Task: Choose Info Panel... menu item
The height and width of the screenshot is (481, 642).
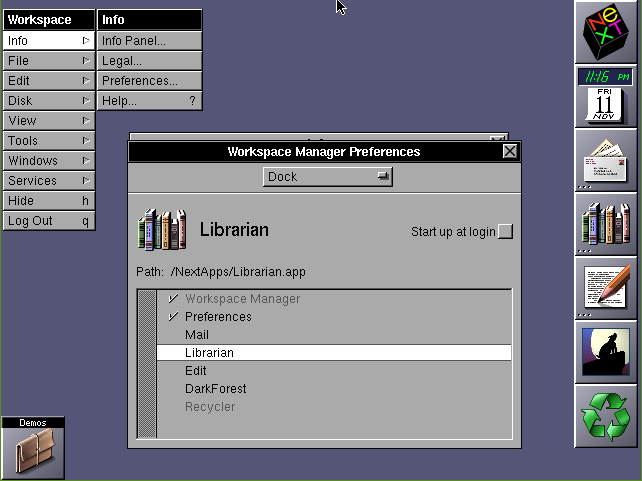Action: [149, 41]
